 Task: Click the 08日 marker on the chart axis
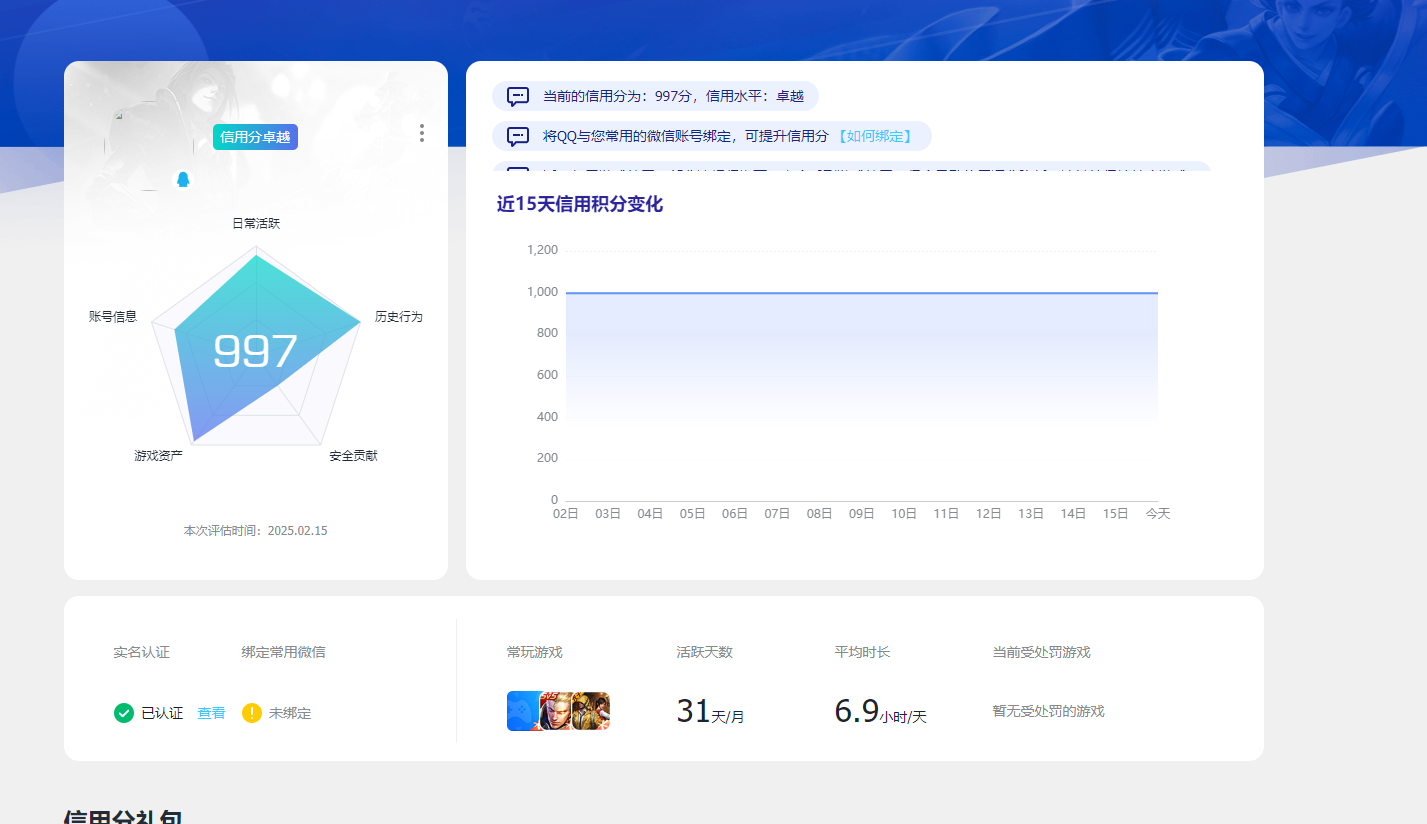pos(819,513)
